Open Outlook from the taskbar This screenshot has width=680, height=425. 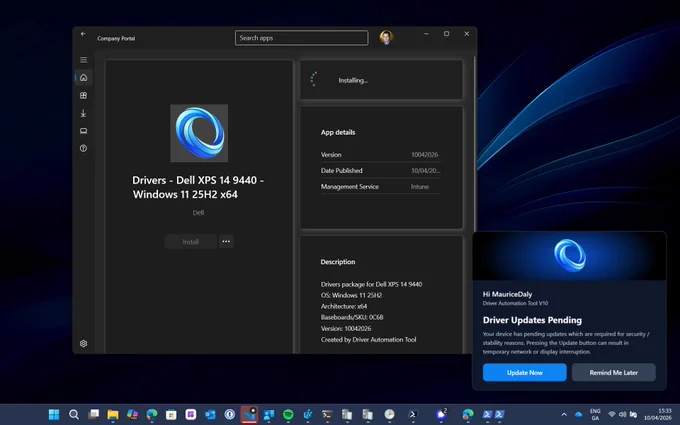click(210, 415)
